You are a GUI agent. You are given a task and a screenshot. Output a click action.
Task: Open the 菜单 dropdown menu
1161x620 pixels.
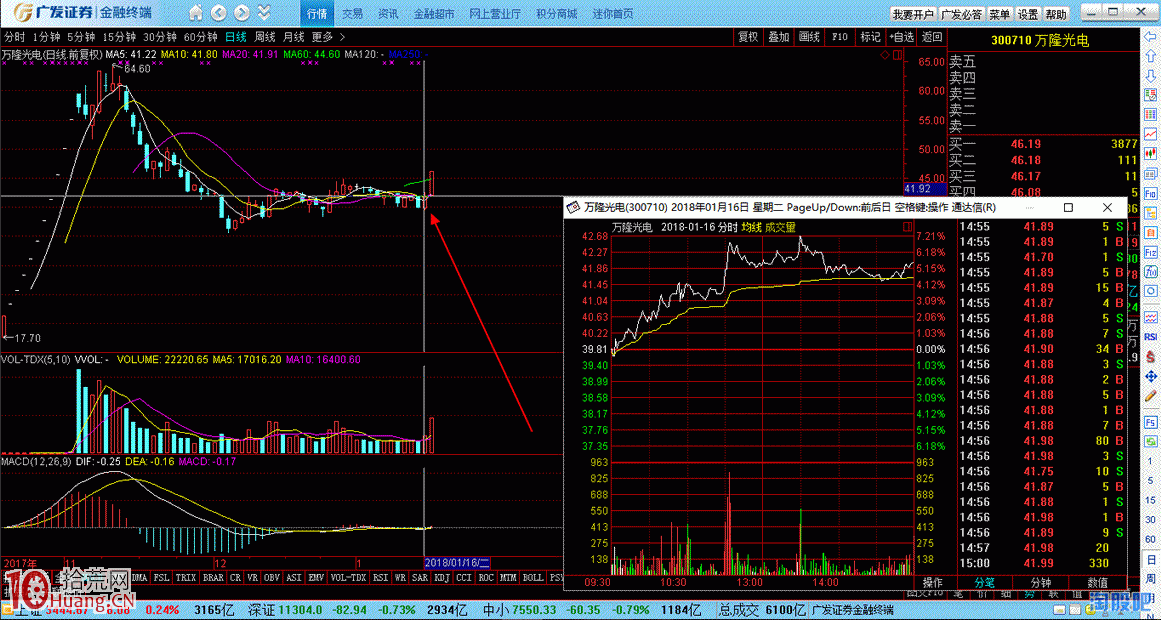pyautogui.click(x=999, y=15)
